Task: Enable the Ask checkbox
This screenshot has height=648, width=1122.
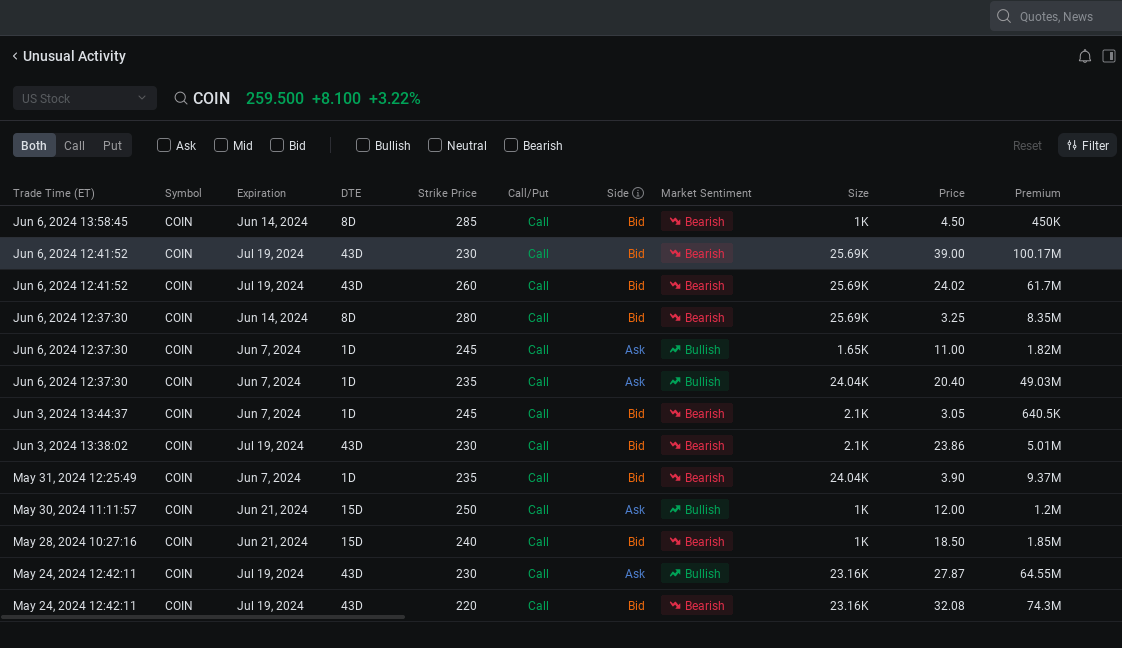Action: 164,145
